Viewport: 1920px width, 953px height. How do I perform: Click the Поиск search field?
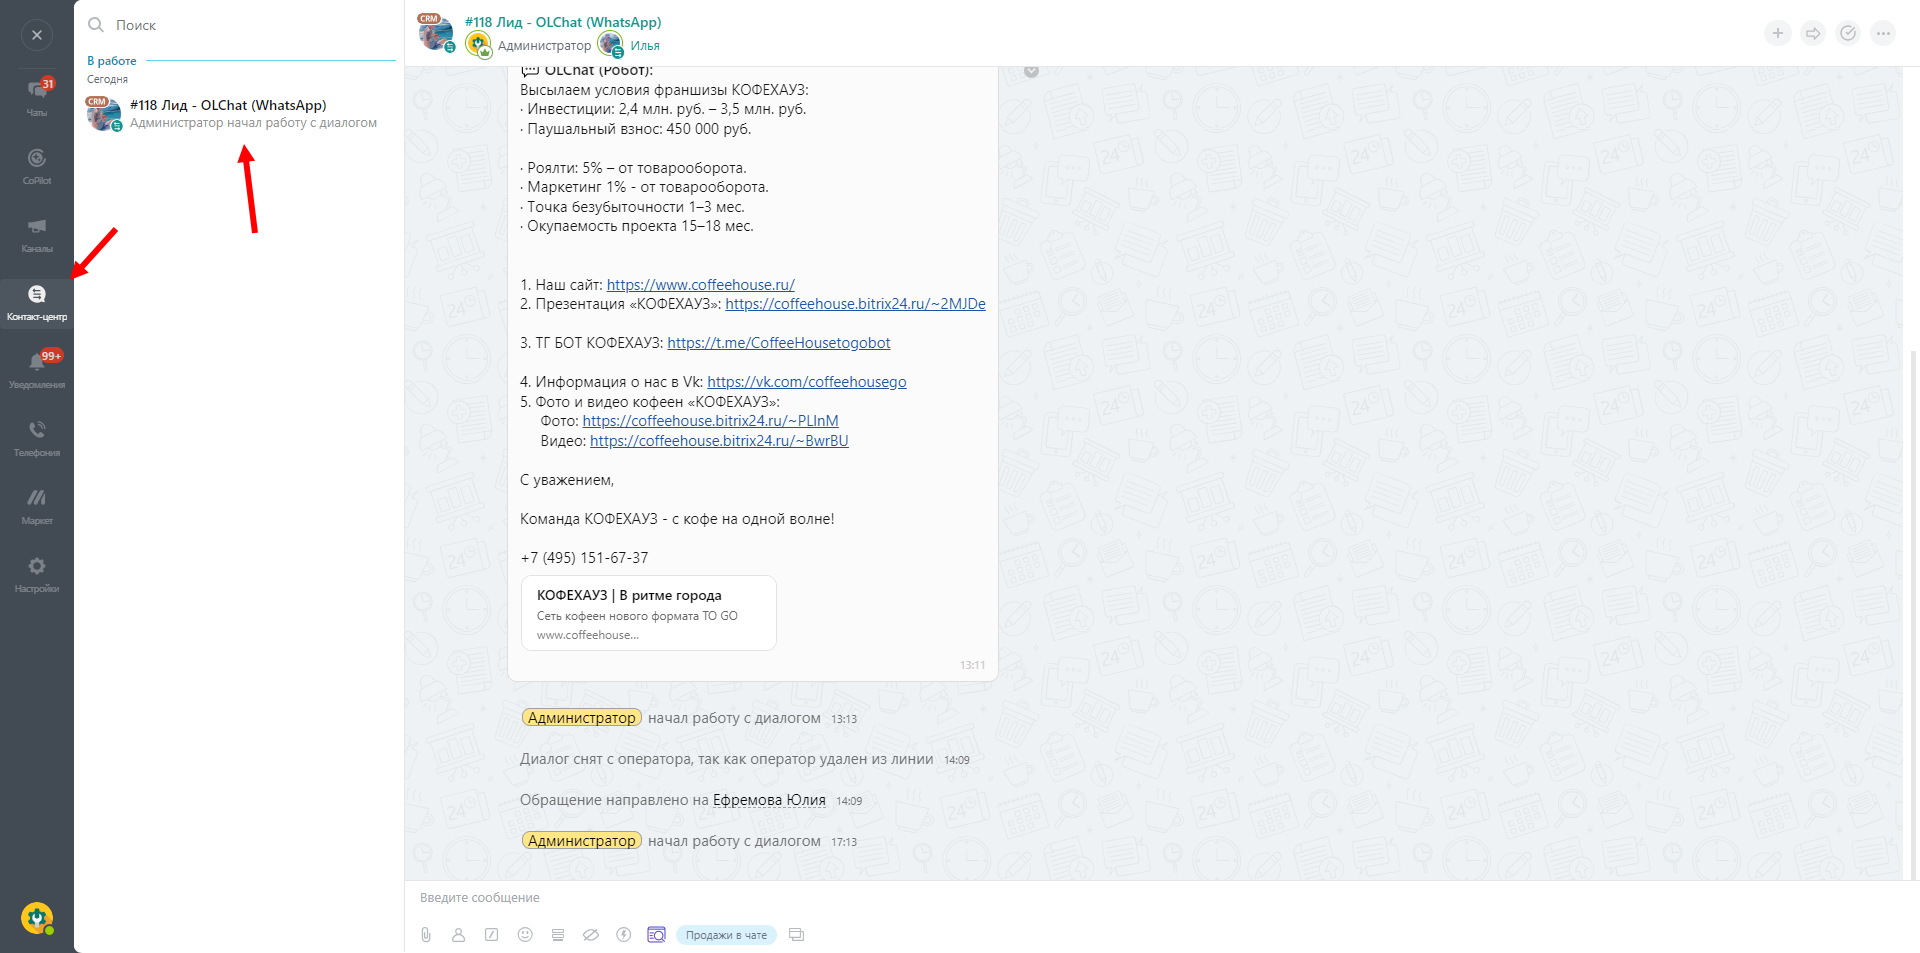click(240, 25)
